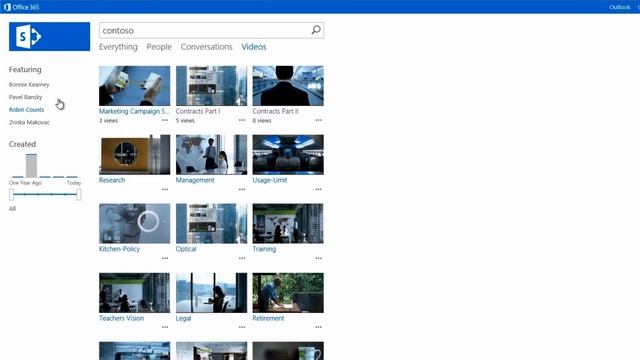Switch to the Everything tab
This screenshot has height=360, width=640.
118,47
